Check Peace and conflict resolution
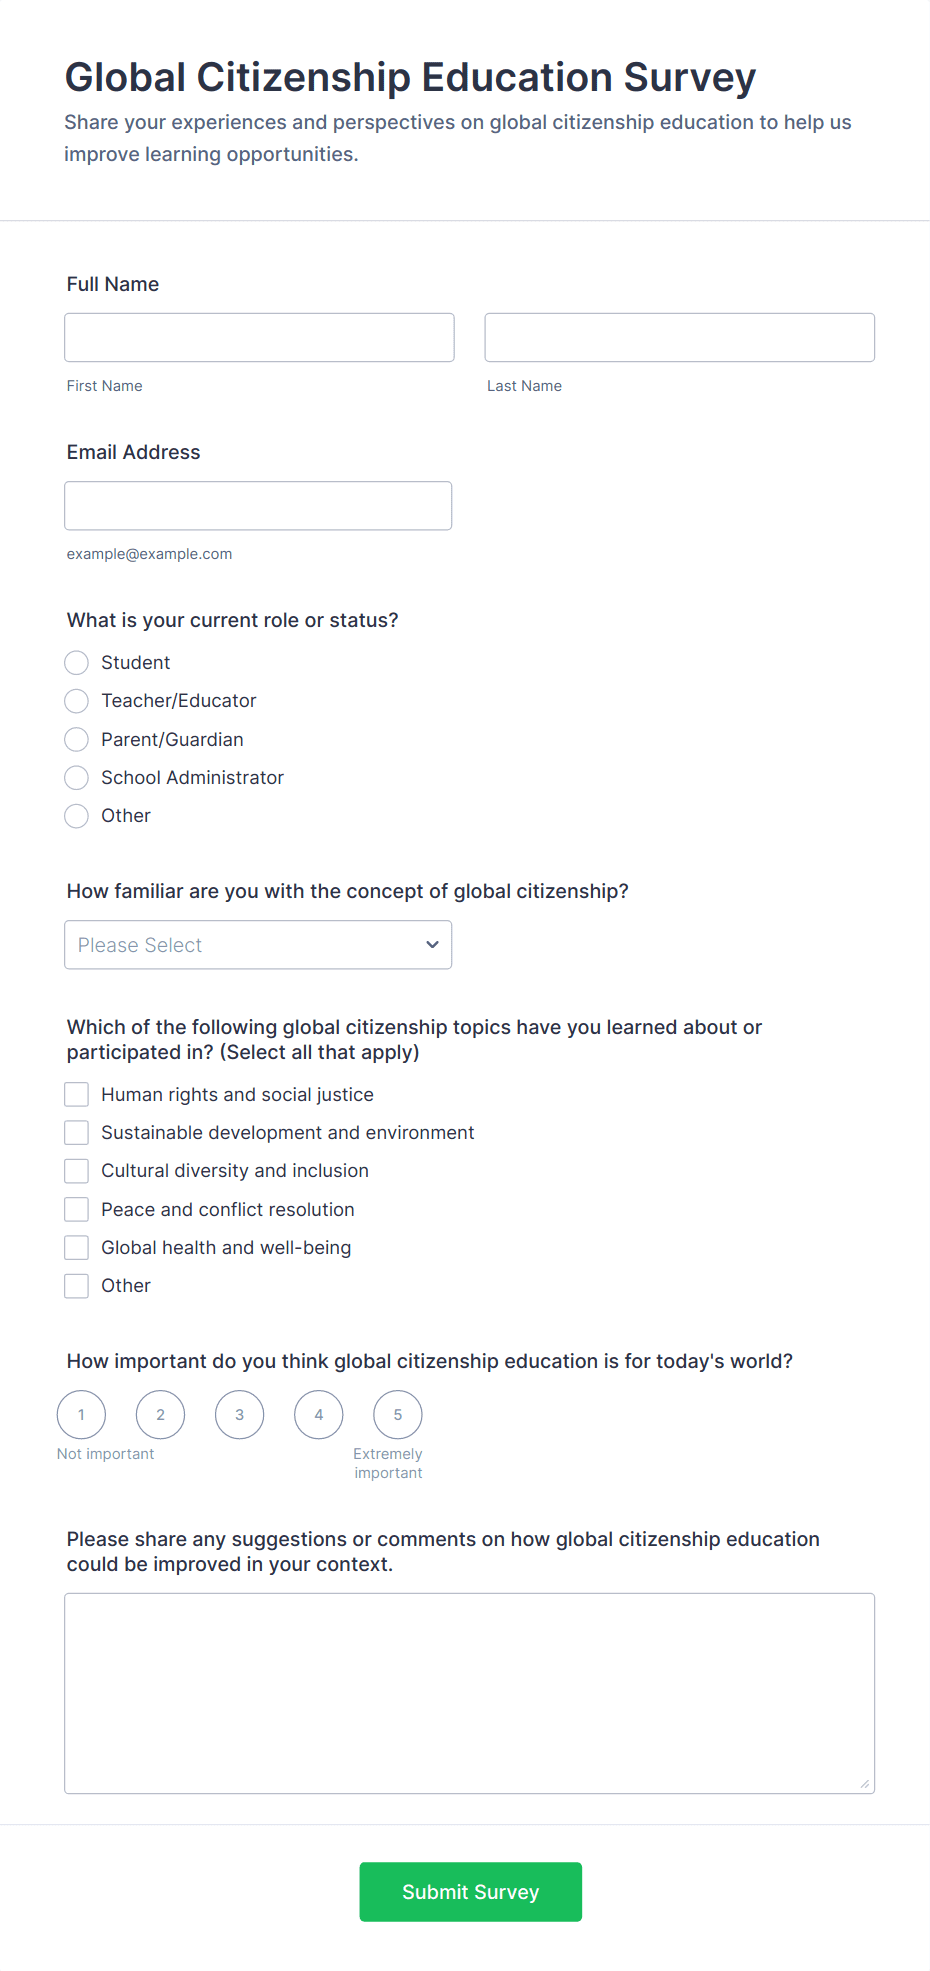 pyautogui.click(x=77, y=1210)
